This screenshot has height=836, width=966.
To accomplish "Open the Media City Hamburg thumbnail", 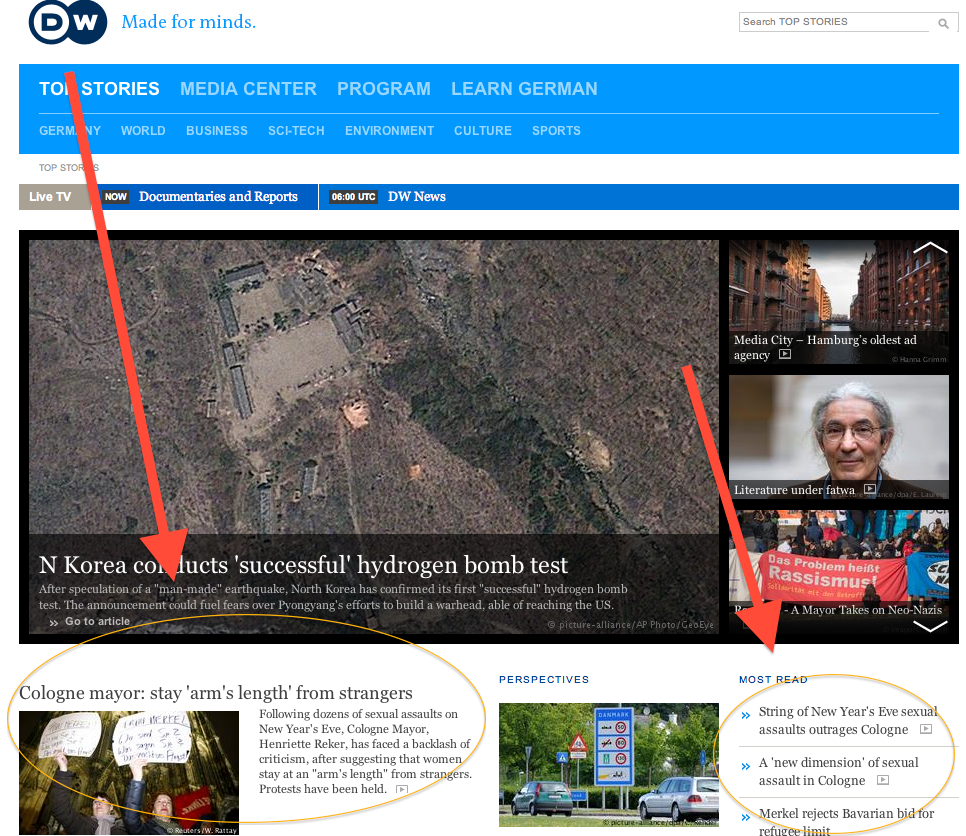I will (x=838, y=302).
